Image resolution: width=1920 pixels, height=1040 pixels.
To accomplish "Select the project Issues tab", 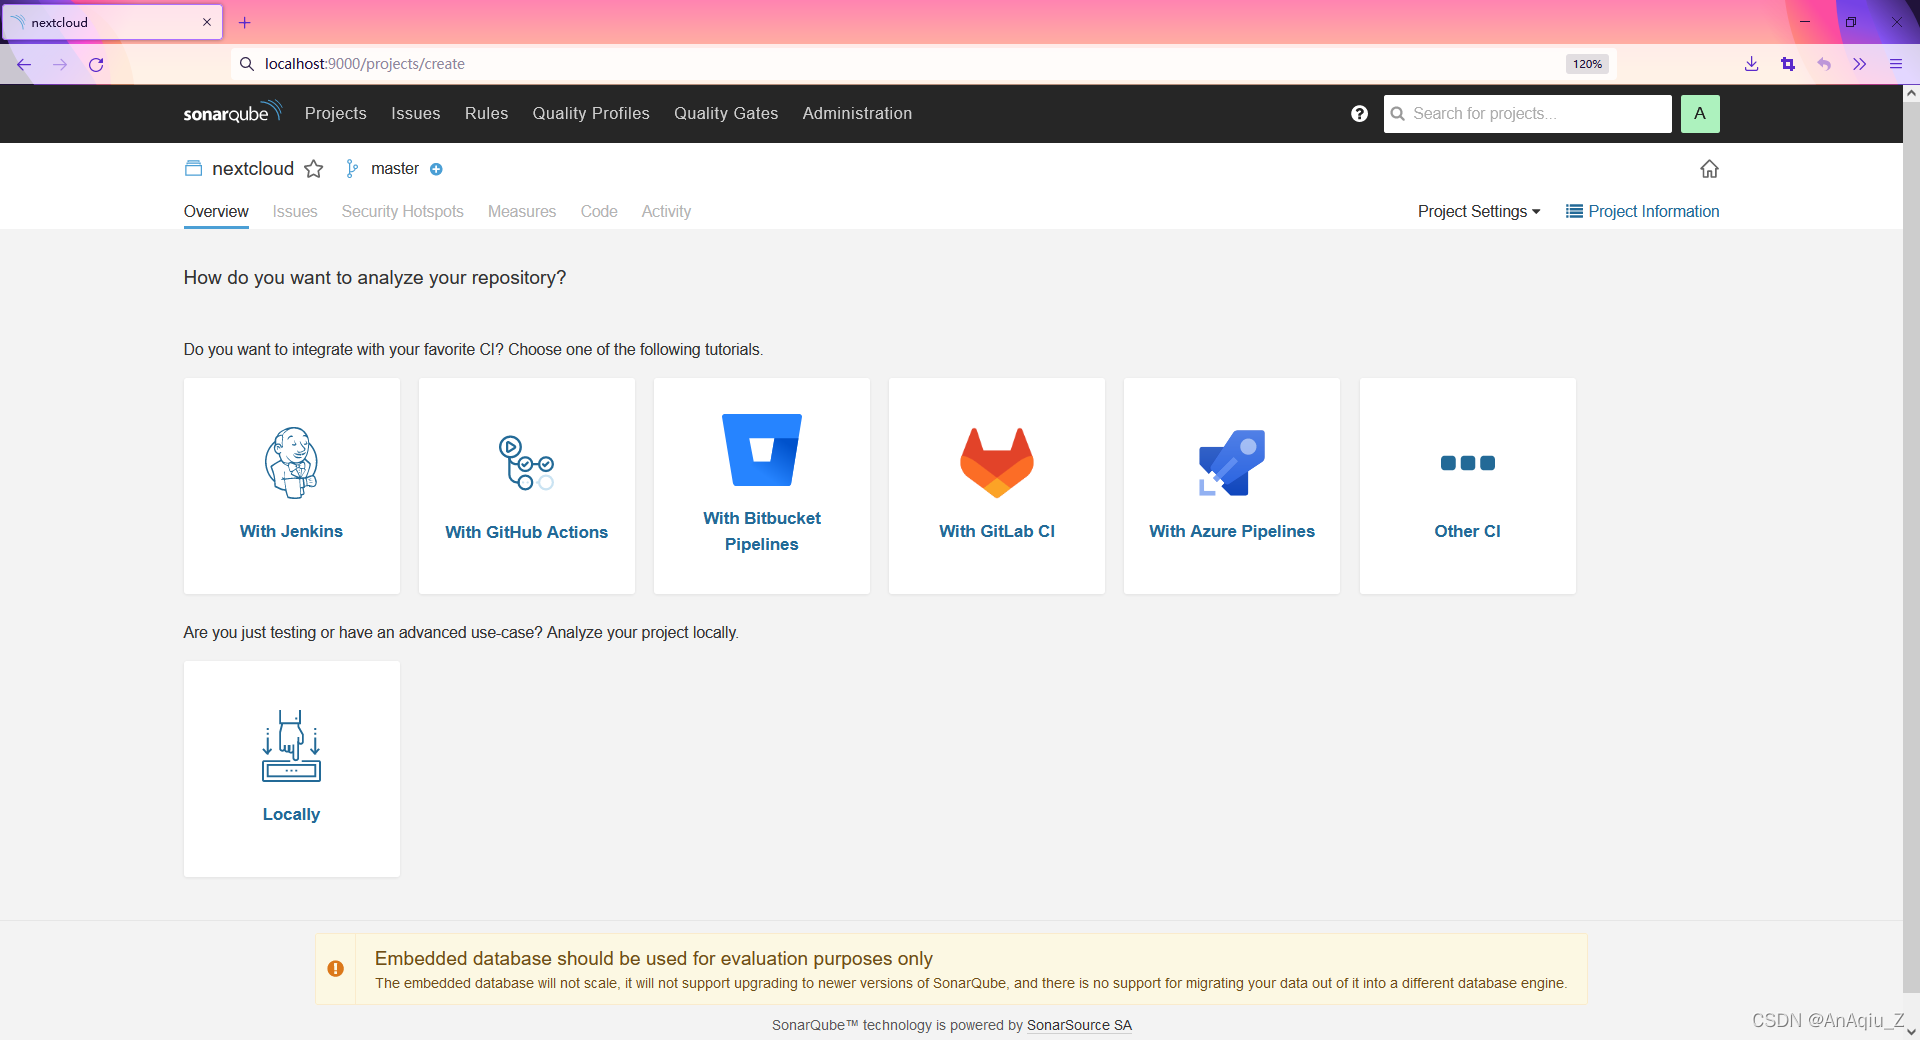I will [x=295, y=211].
